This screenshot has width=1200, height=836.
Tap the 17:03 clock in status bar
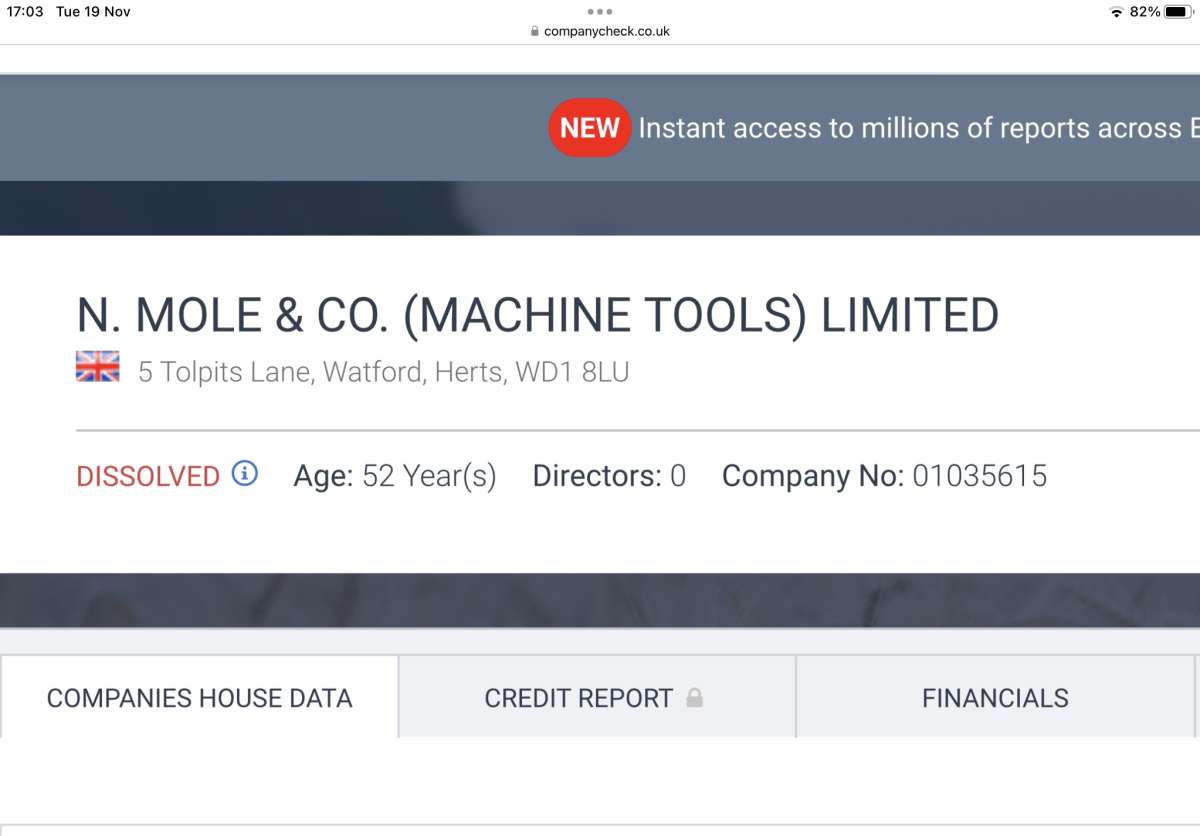point(25,12)
